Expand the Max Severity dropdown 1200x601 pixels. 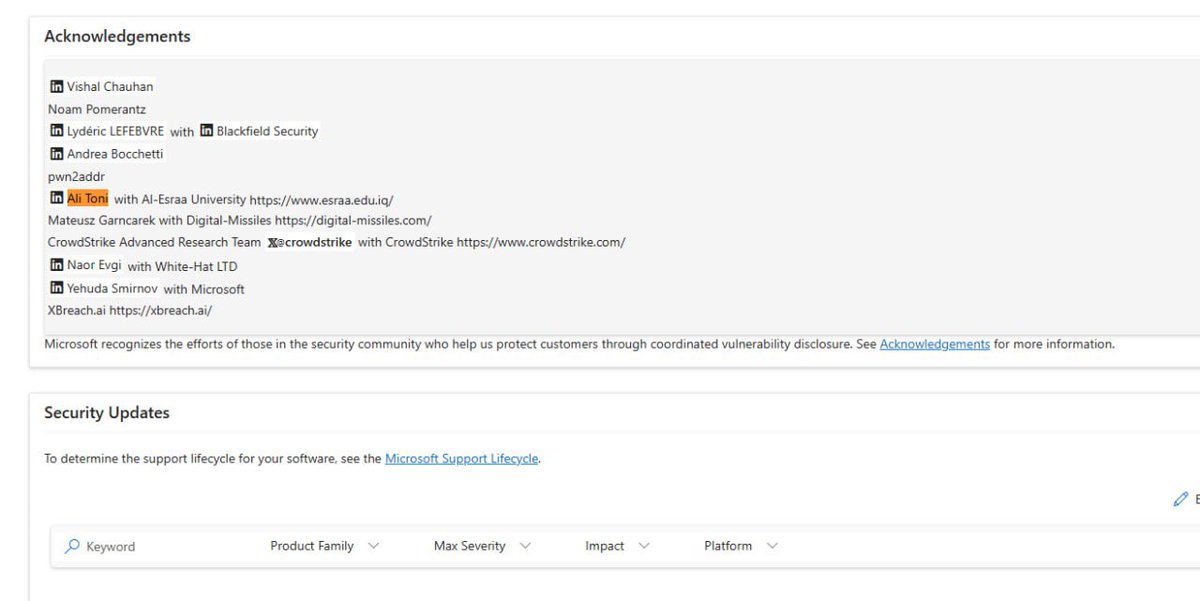482,546
